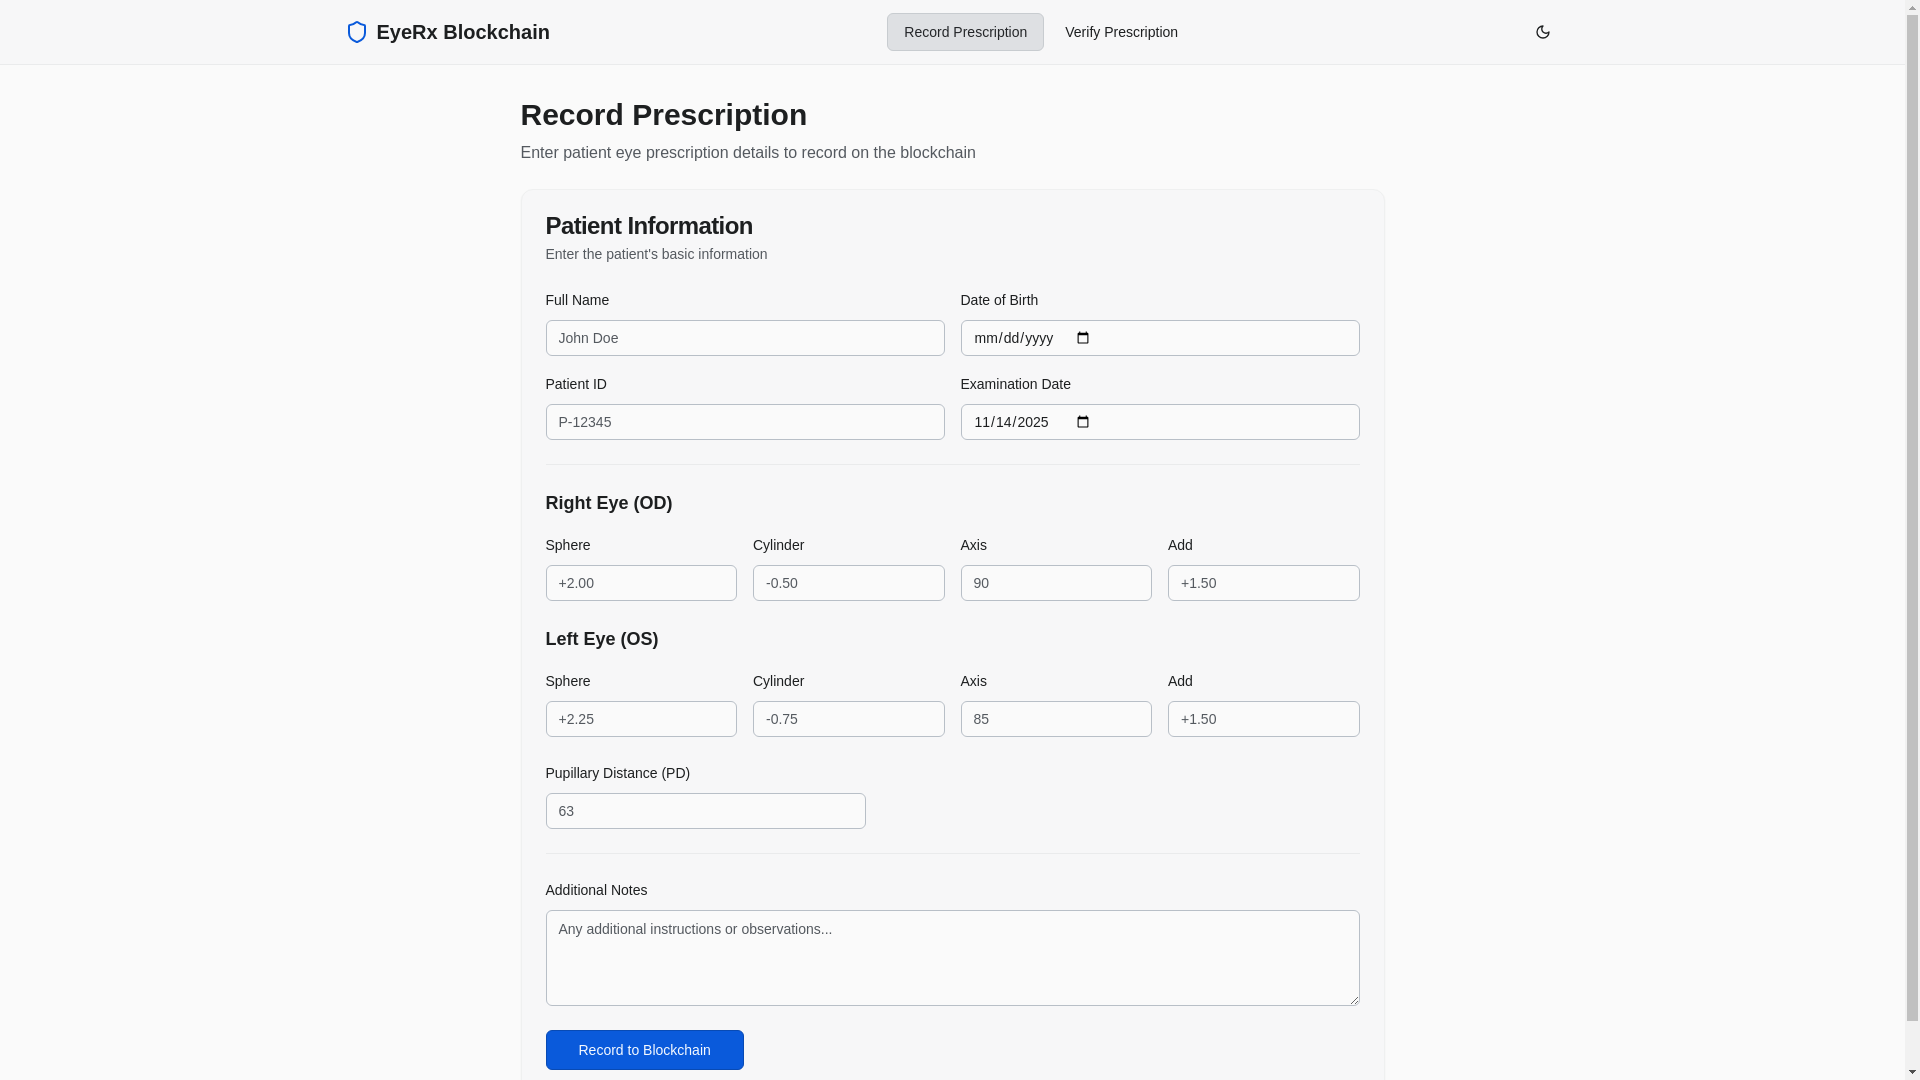Click the Patient Information heading

pyautogui.click(x=649, y=226)
